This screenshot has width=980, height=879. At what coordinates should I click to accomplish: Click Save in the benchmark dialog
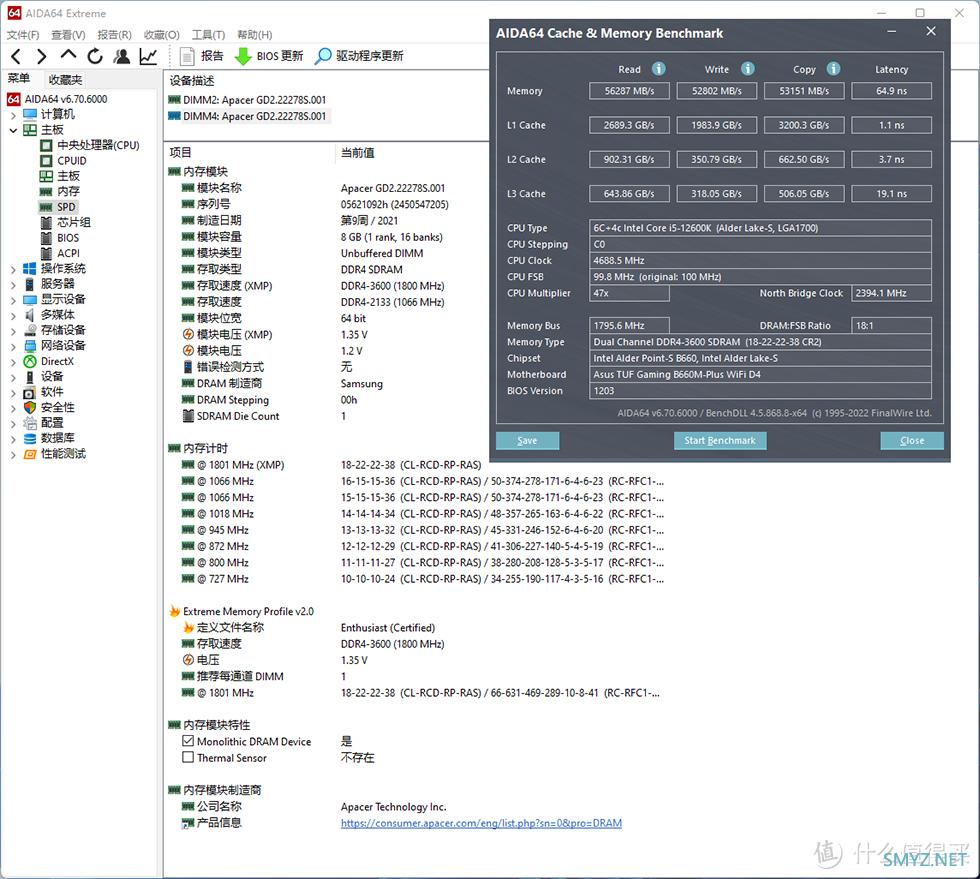coord(527,441)
